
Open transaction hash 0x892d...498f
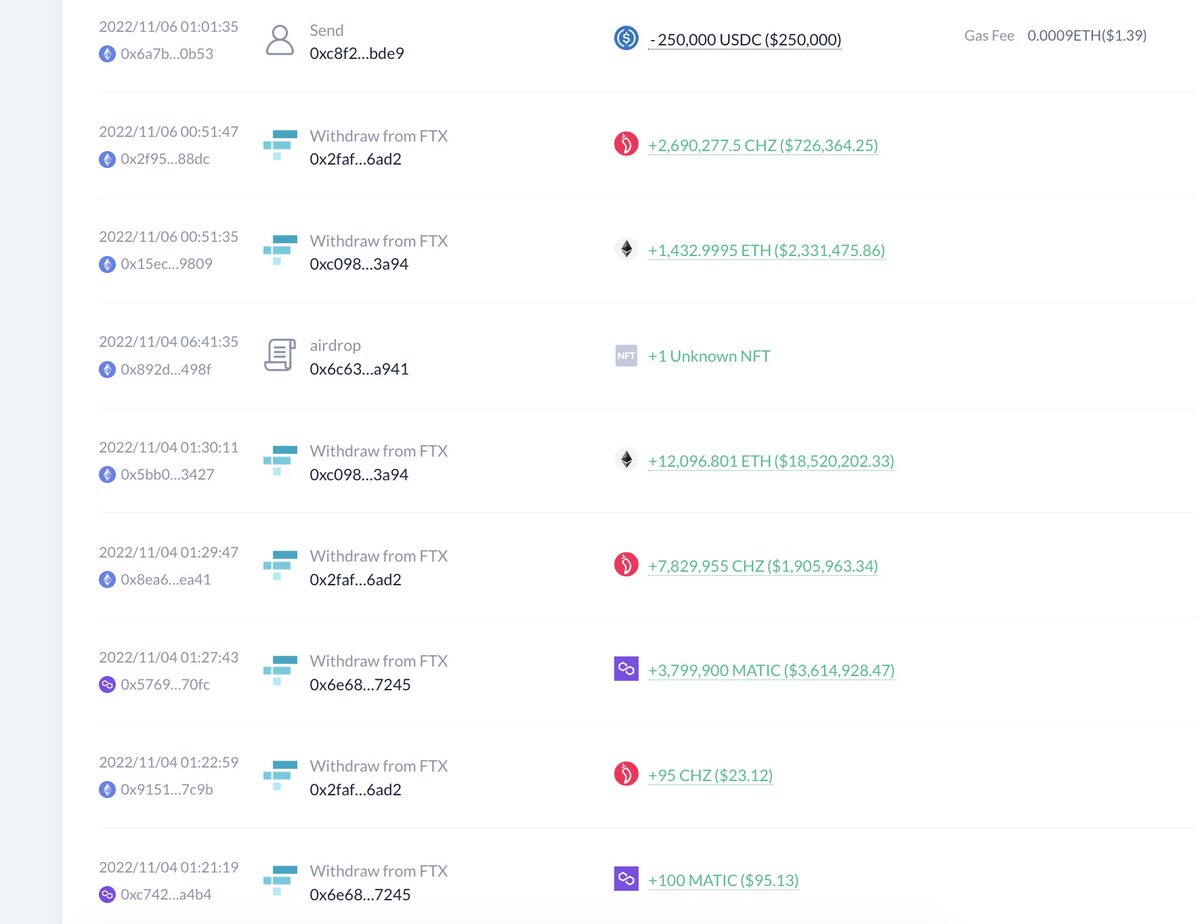point(166,369)
